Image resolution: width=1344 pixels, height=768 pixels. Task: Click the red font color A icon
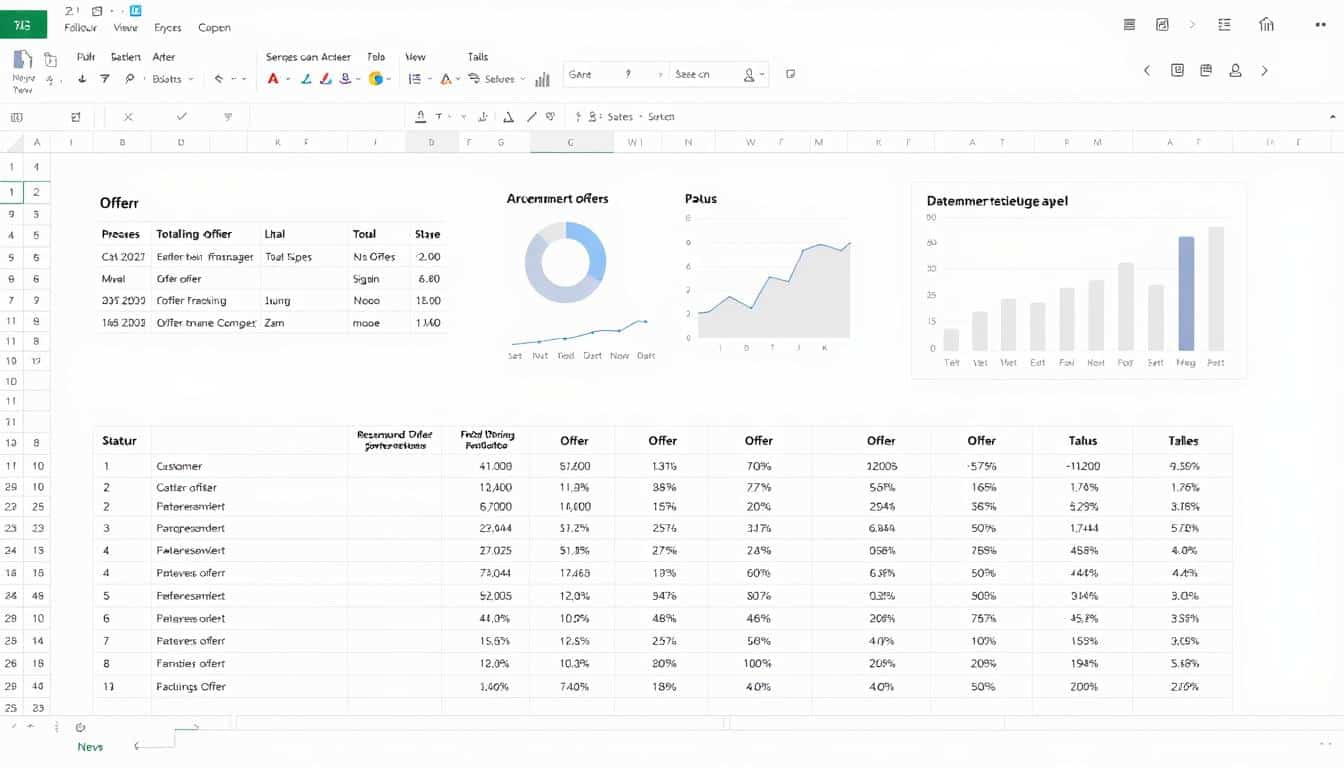pos(273,78)
